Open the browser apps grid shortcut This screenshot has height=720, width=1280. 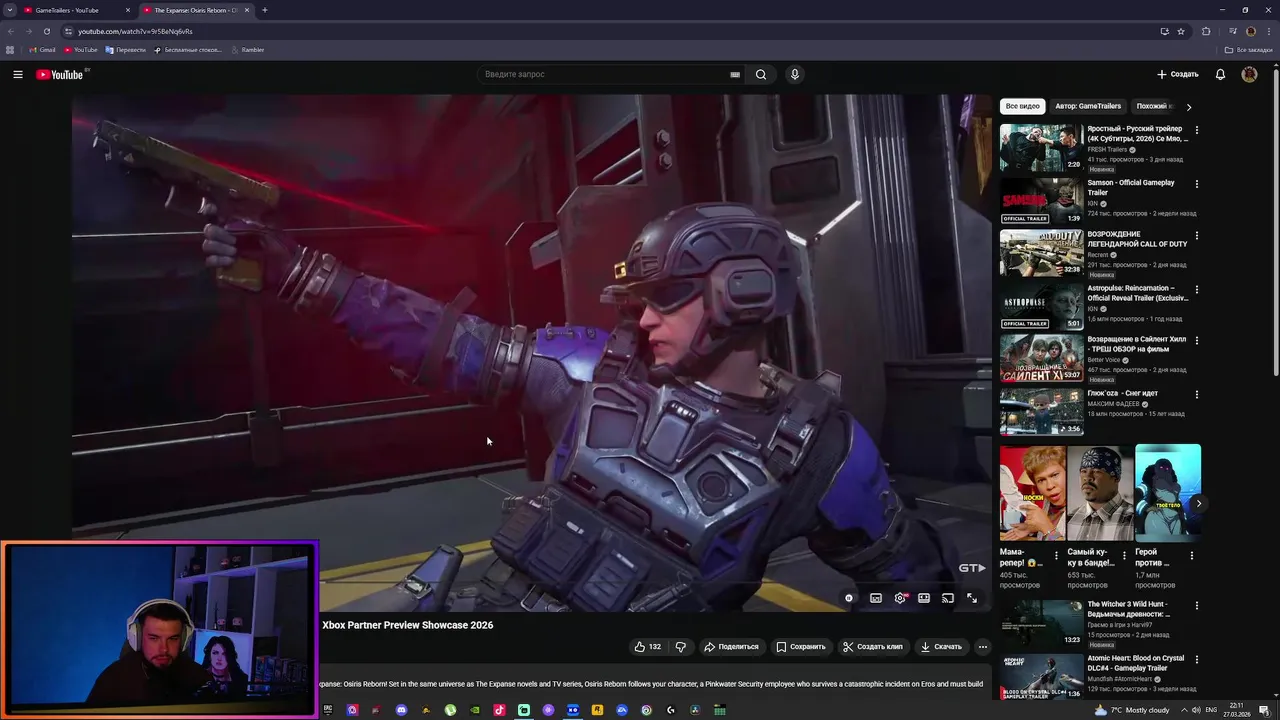(x=10, y=50)
